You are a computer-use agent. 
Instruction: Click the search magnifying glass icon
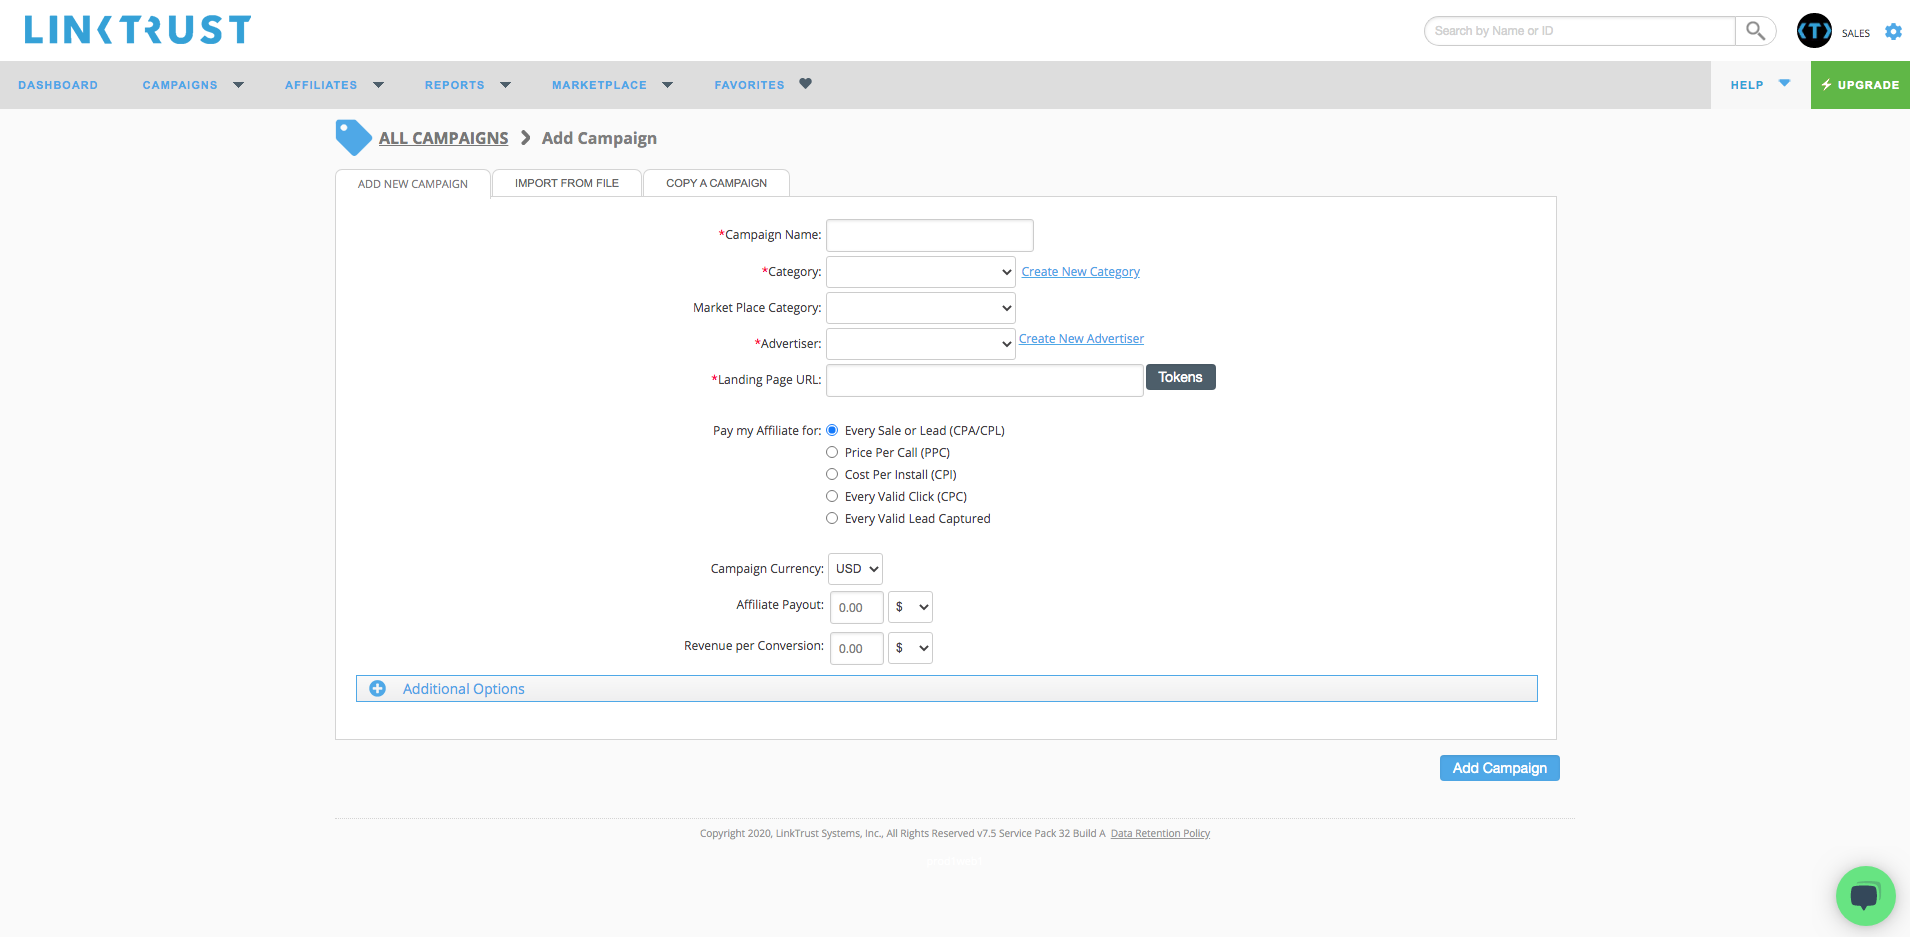1755,31
